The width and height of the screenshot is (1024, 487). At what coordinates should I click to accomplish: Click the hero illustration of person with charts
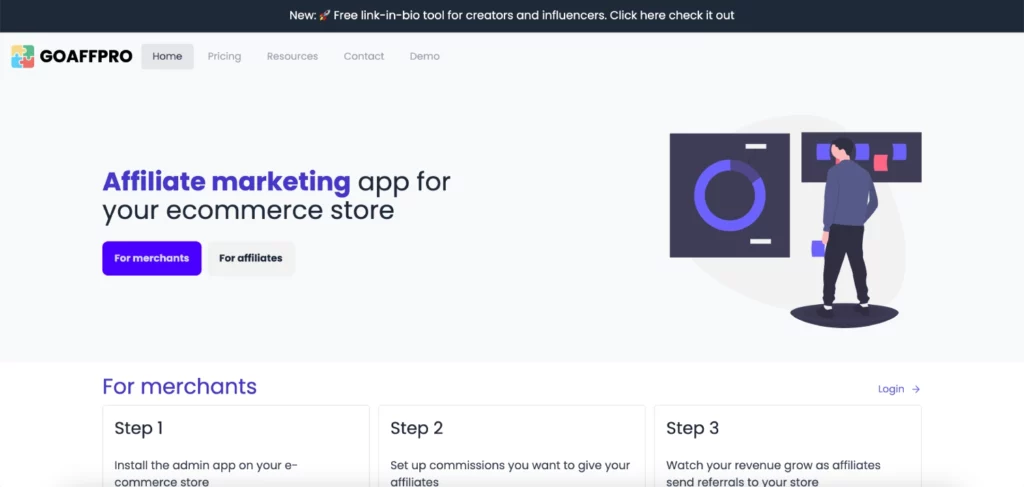pyautogui.click(x=795, y=222)
